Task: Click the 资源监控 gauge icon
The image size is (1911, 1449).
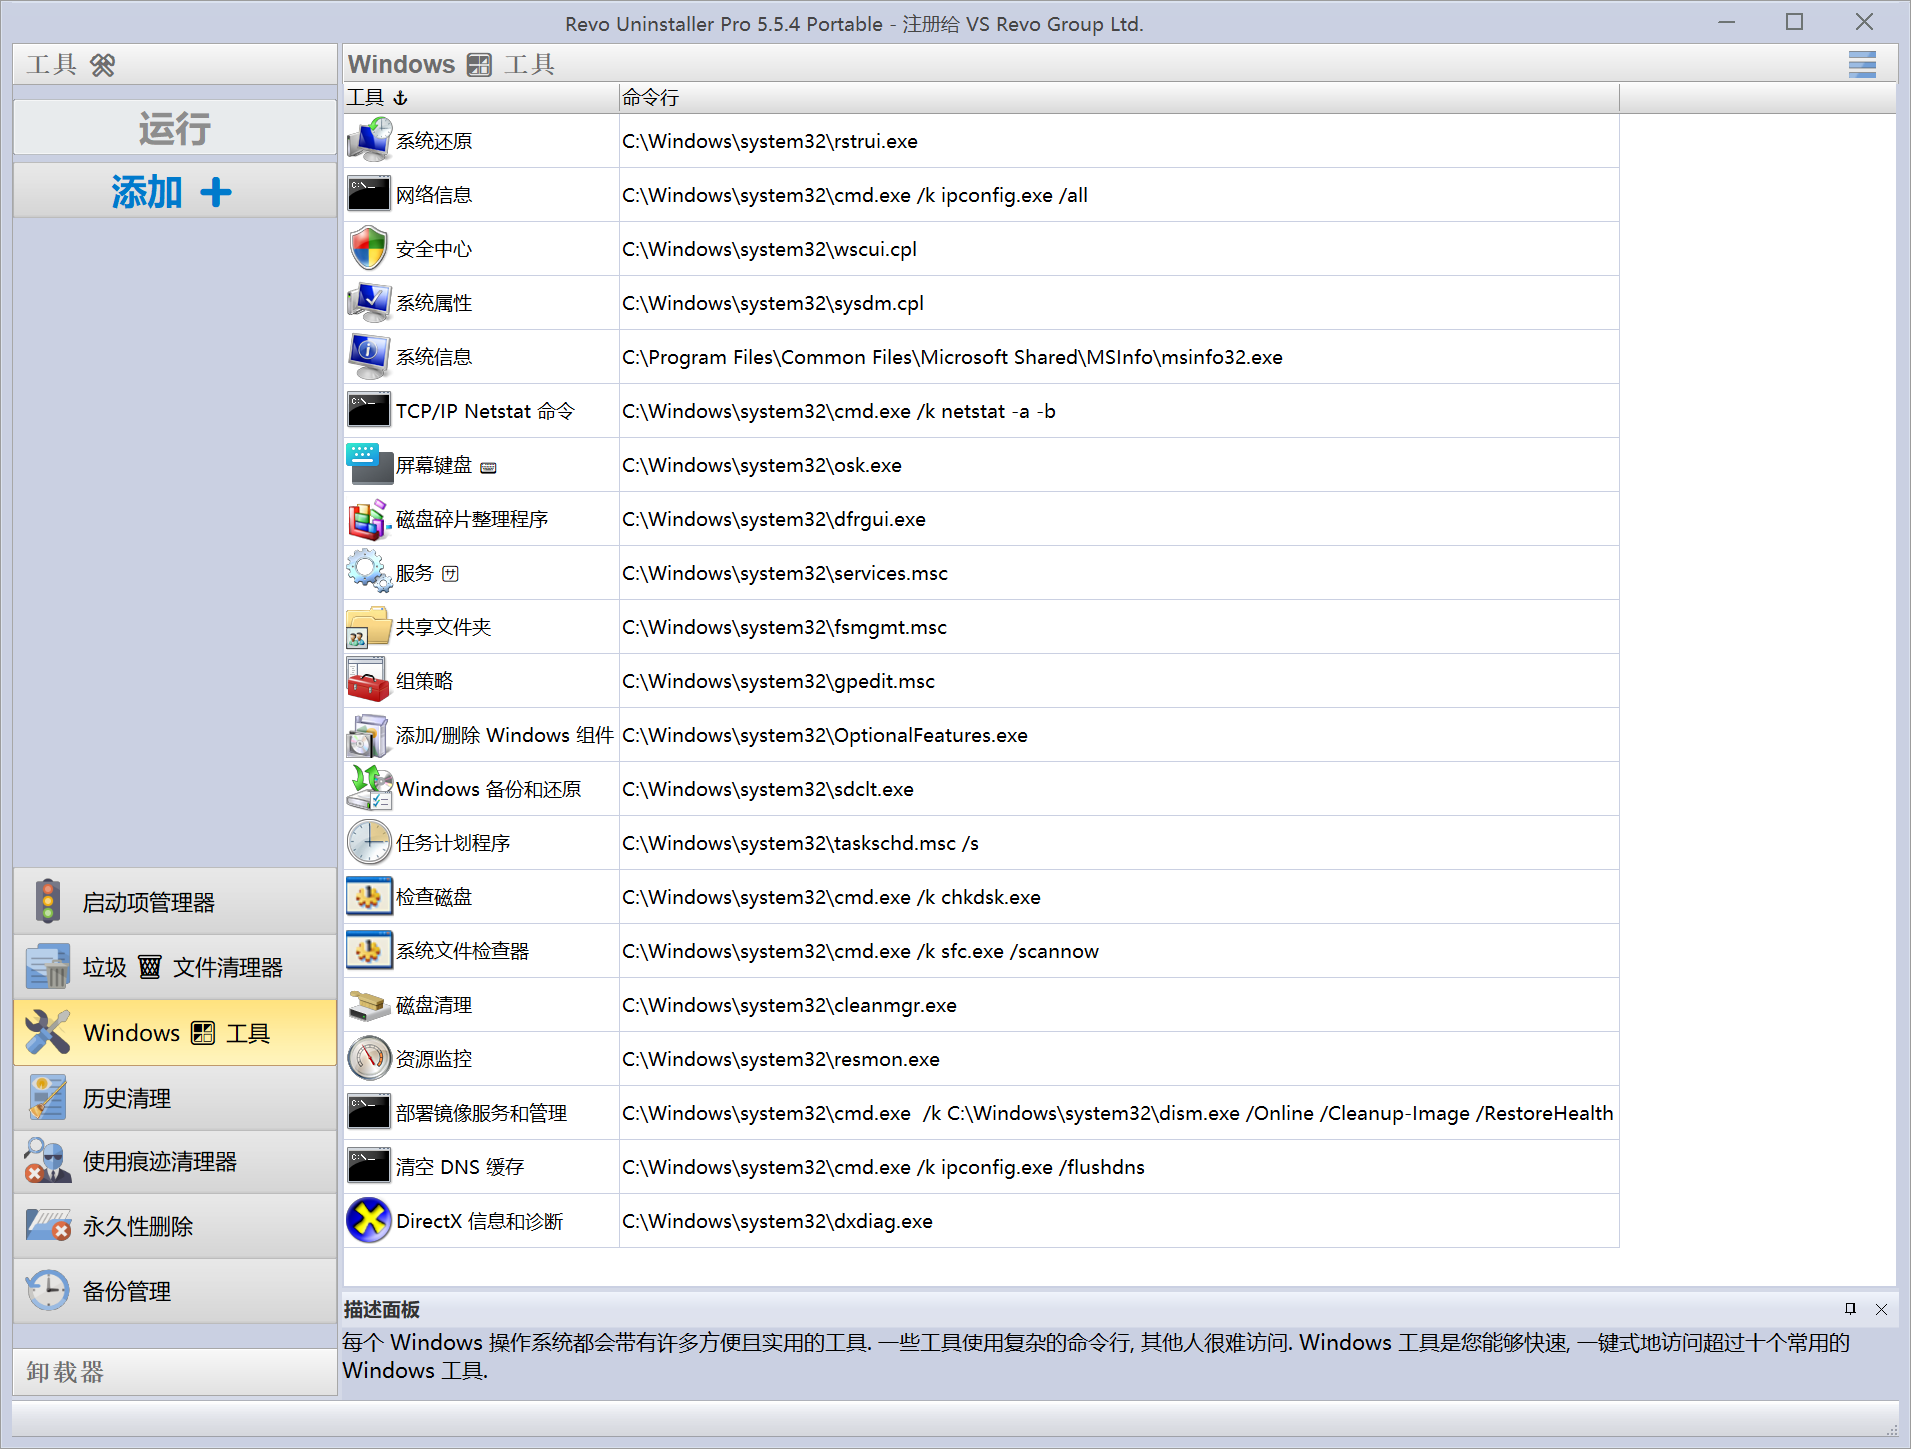Action: 369,1058
